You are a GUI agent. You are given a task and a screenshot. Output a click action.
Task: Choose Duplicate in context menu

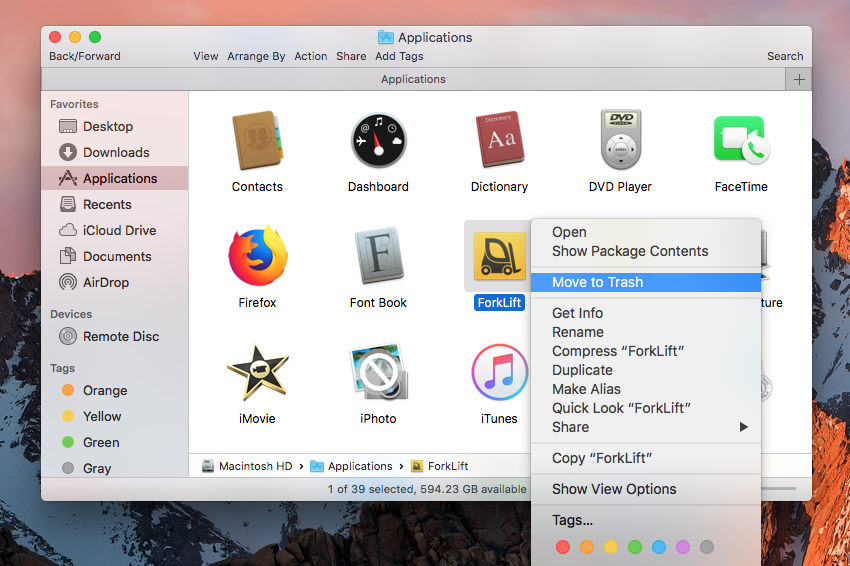coord(646,370)
